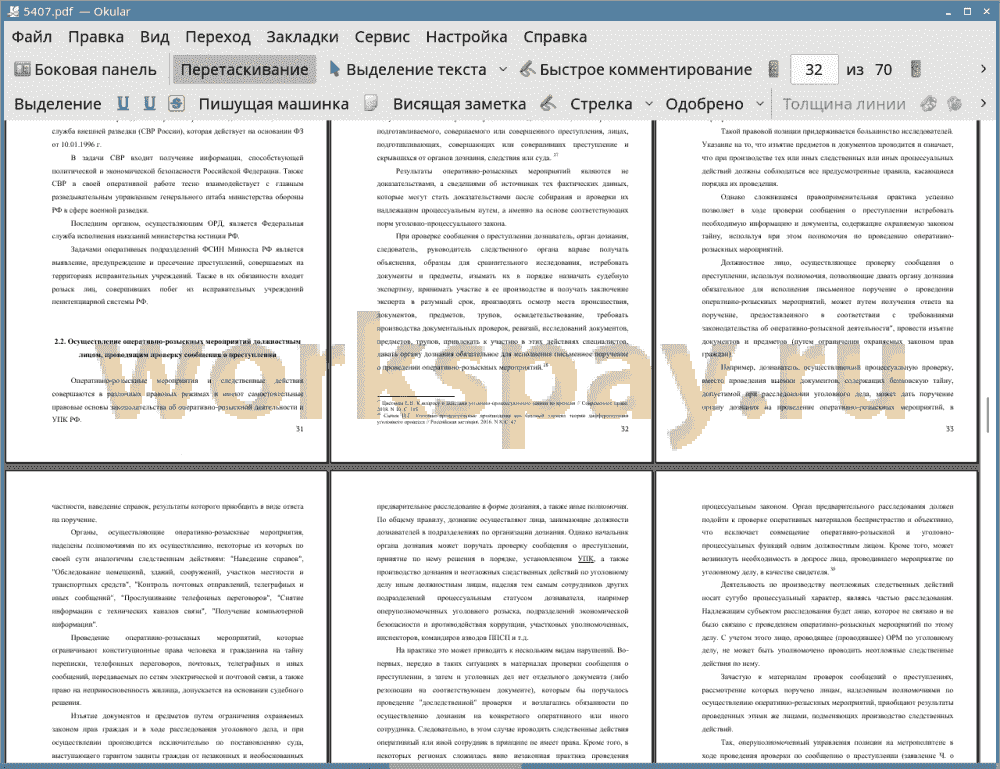The image size is (1000, 769).
Task: Select the Стрелка arrow tool
Action: tap(601, 104)
